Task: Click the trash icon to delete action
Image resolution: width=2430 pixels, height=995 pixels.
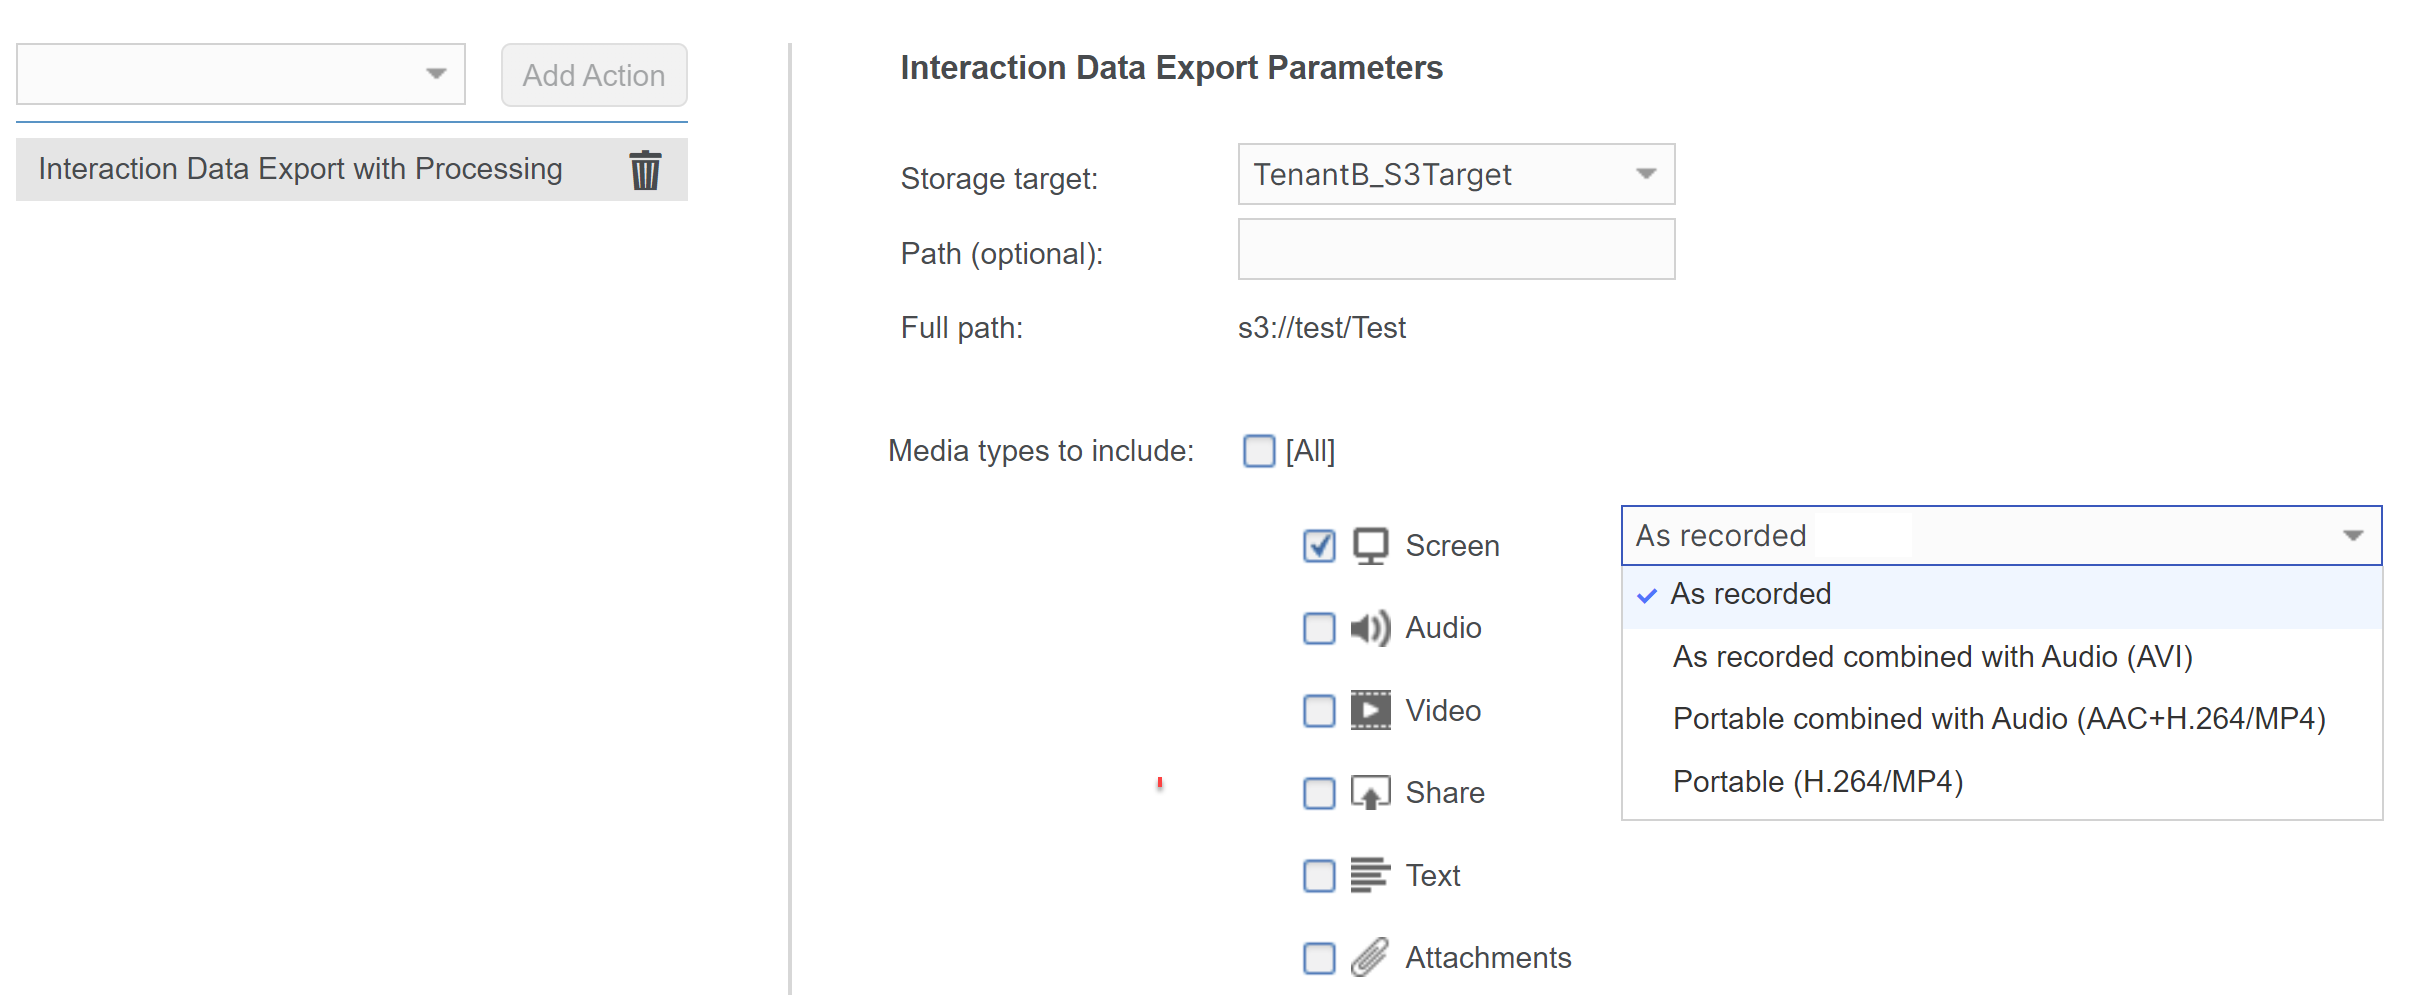Action: click(x=645, y=170)
